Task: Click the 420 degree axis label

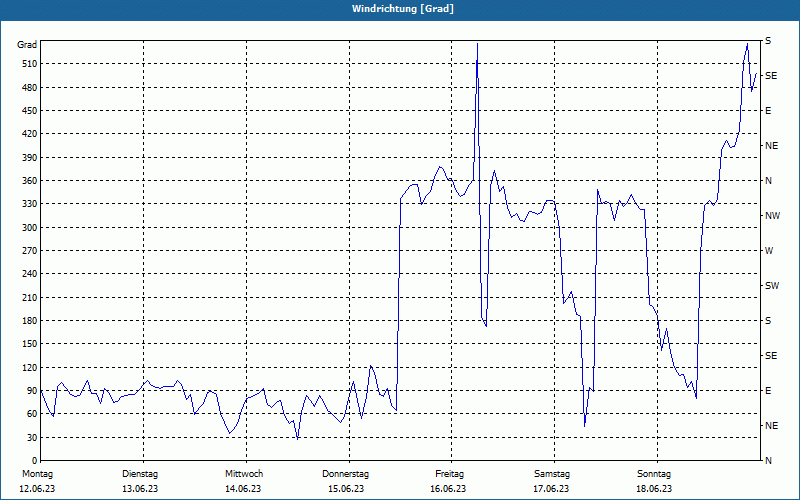Action: (30, 134)
